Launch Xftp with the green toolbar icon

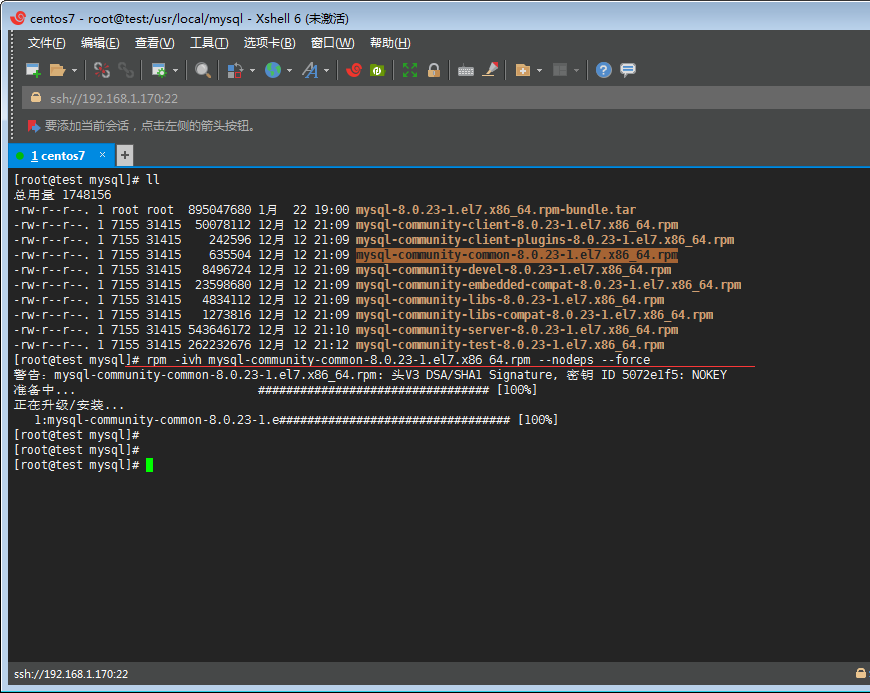tap(377, 70)
